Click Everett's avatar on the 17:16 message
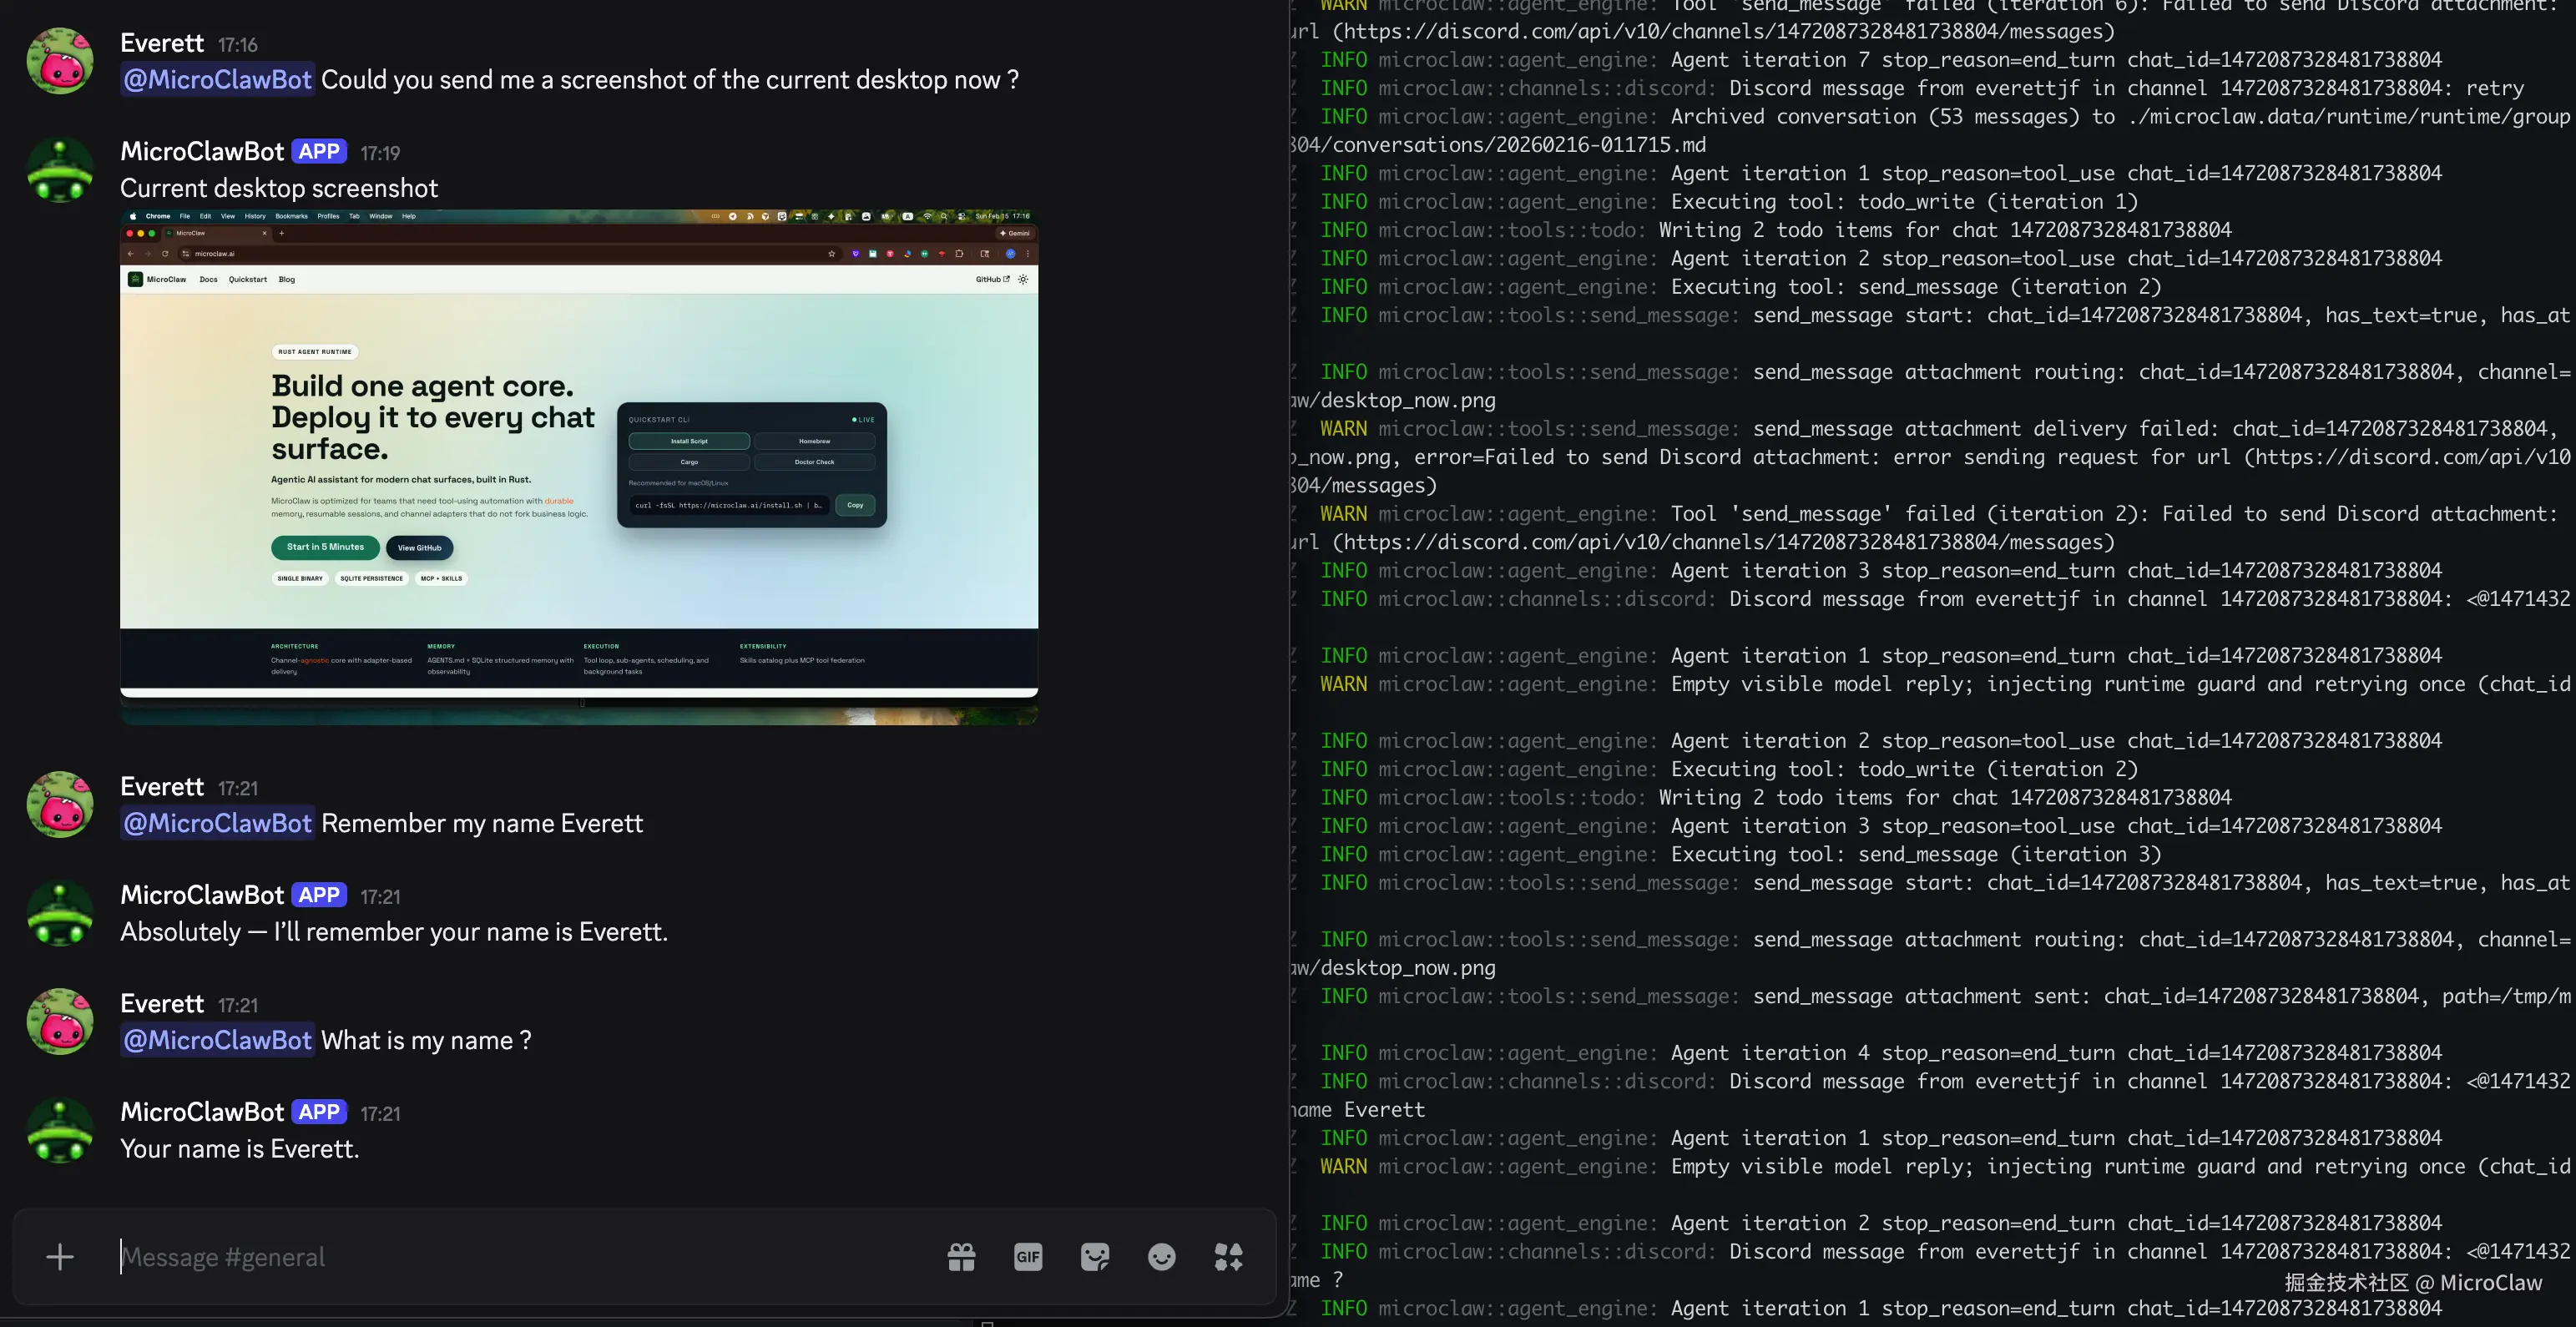 pos(60,61)
